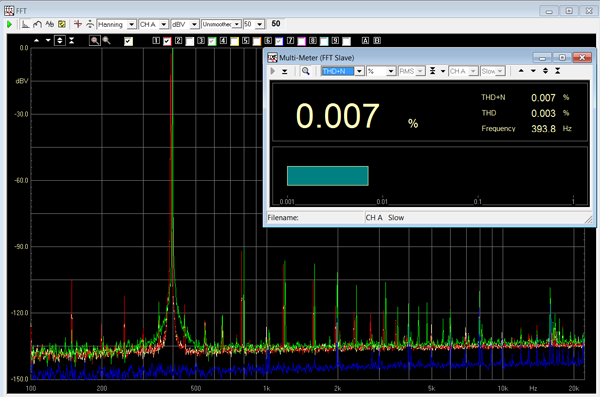Click the trace 3 number button

(x=201, y=40)
